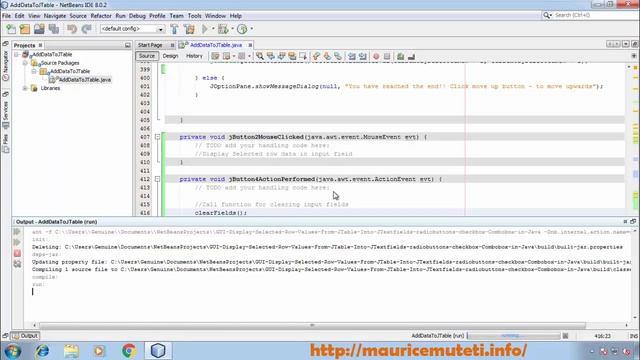Click the horizontal scrollbar in Output panel
Viewport: 640px width, 360px height.
coord(312,325)
